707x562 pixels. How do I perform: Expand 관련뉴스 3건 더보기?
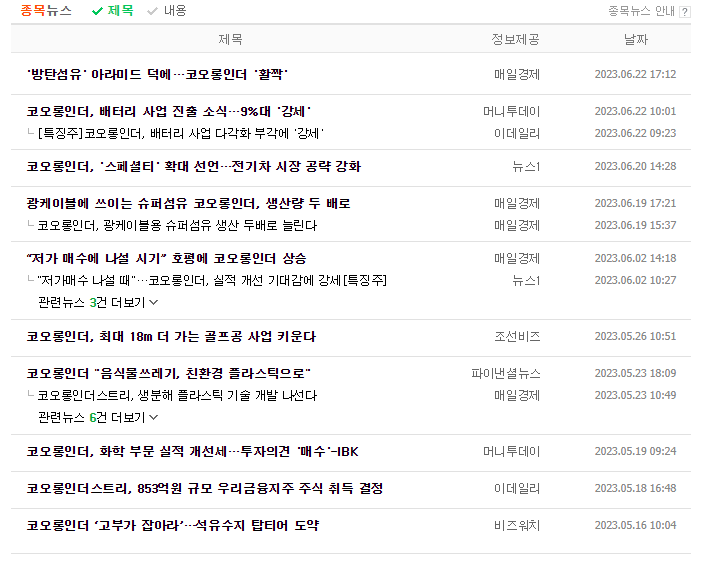[x=98, y=302]
